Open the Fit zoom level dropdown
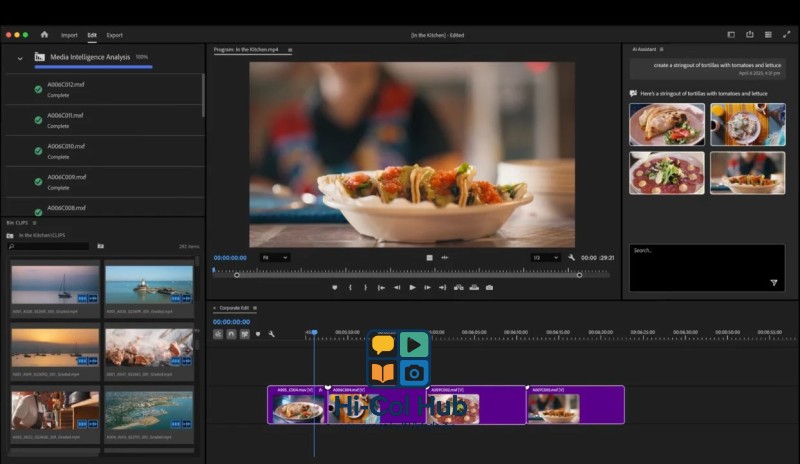800x464 pixels. (274, 257)
